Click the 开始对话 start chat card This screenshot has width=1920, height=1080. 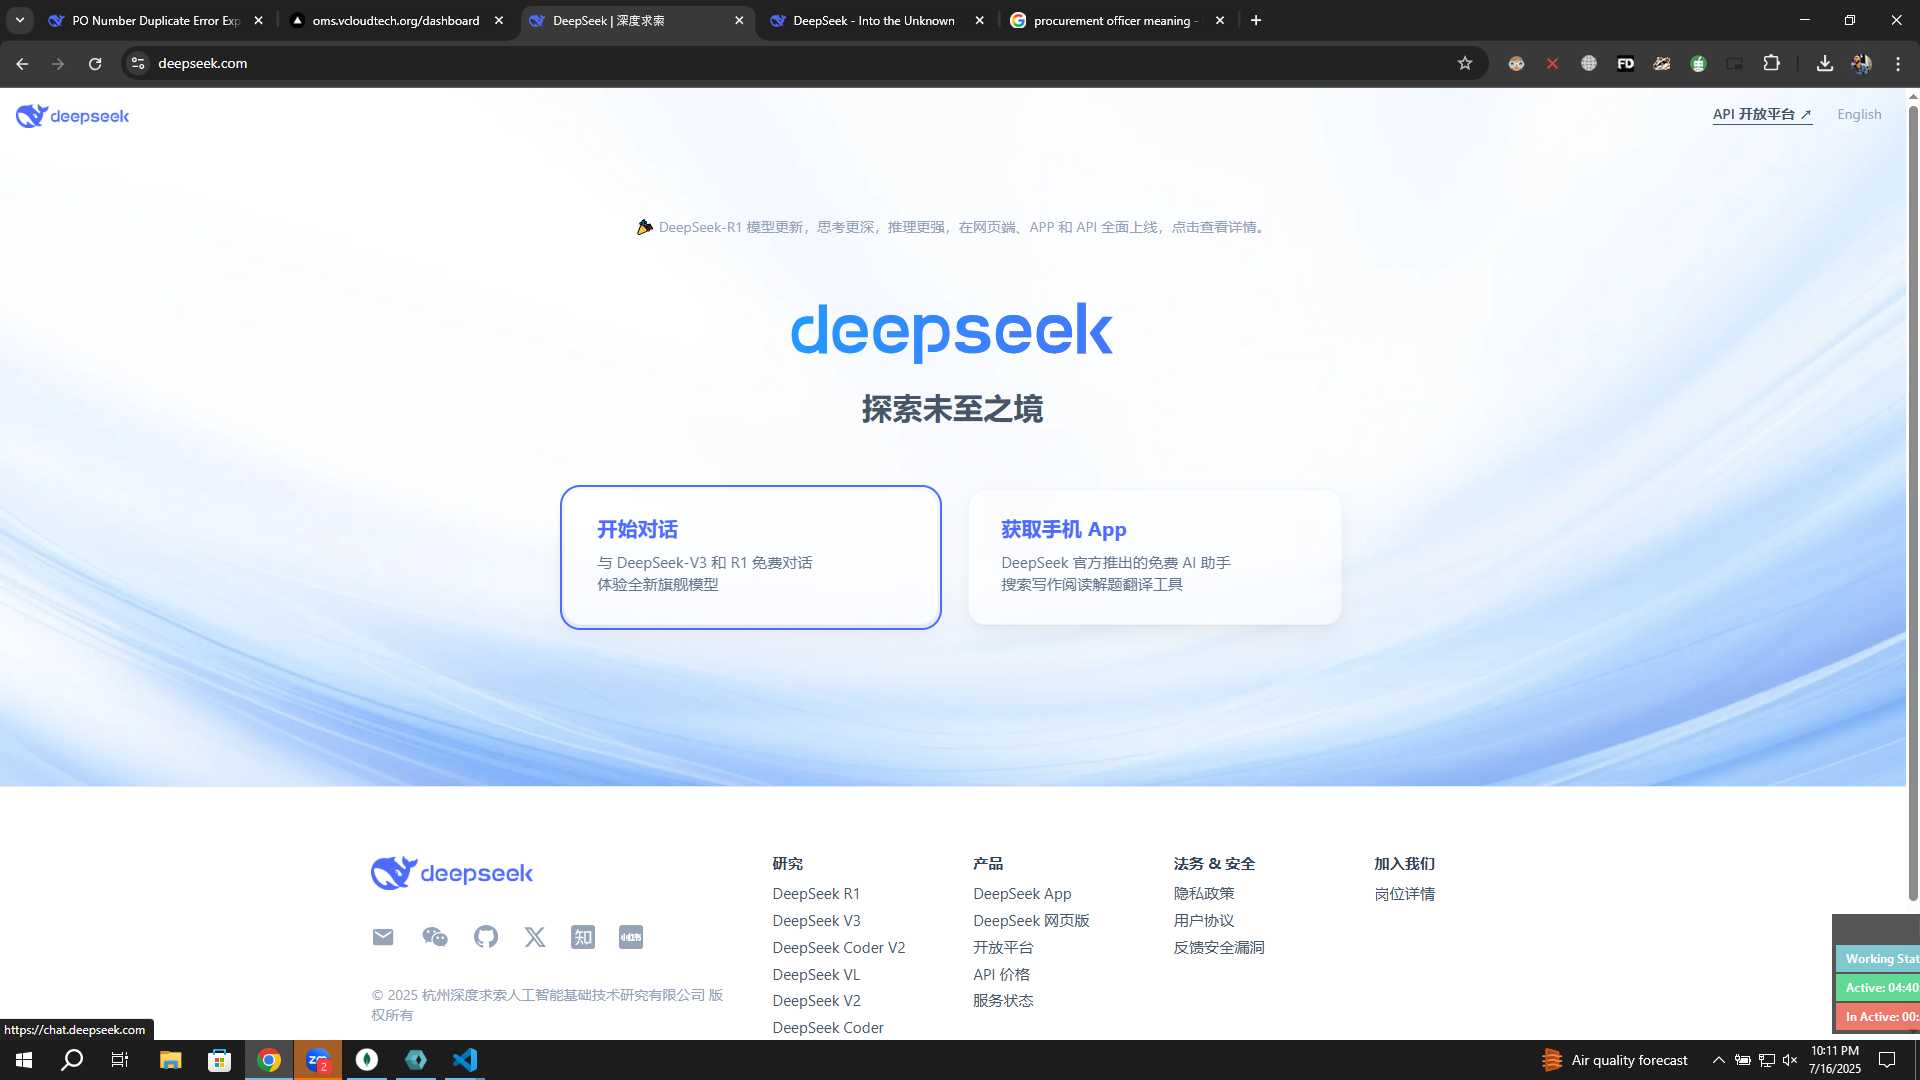751,557
